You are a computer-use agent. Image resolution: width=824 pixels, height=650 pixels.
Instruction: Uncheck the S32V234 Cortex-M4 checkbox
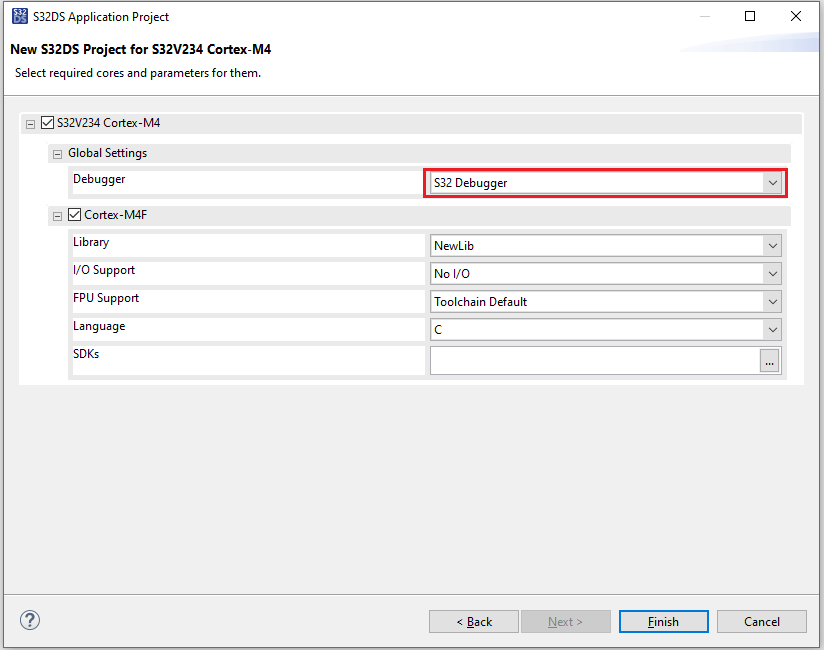47,123
